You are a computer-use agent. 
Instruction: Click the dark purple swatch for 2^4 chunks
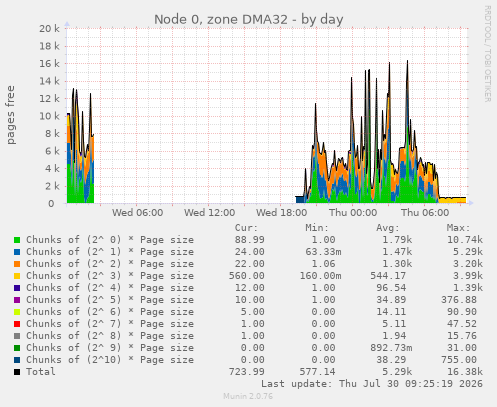pos(17,288)
